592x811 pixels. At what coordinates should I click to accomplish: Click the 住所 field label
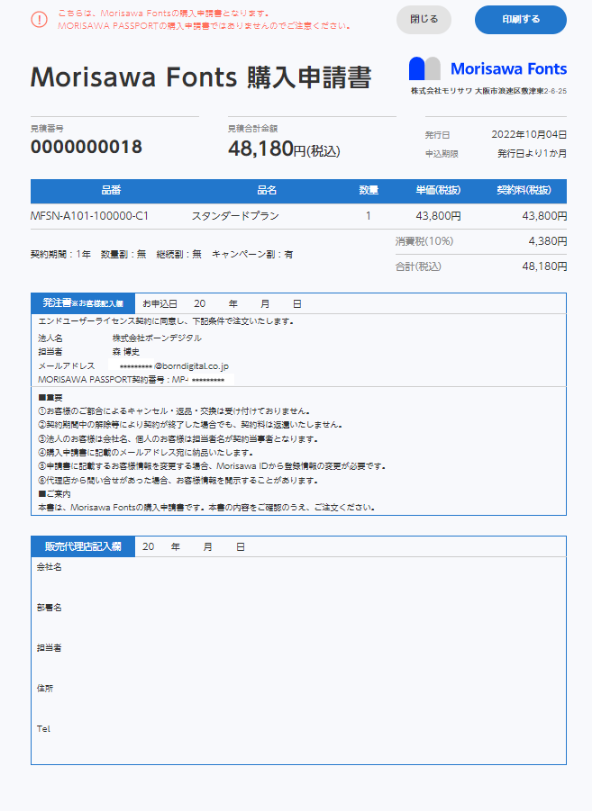45,688
